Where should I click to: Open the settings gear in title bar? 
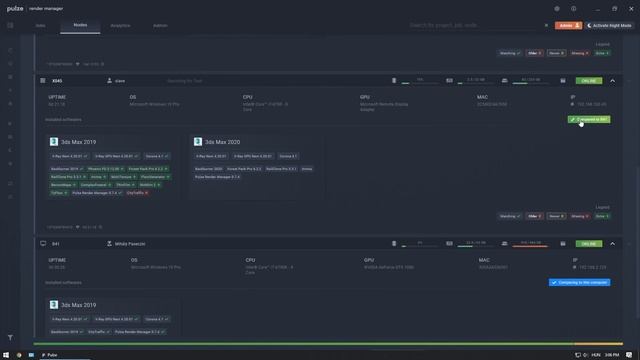557,9
